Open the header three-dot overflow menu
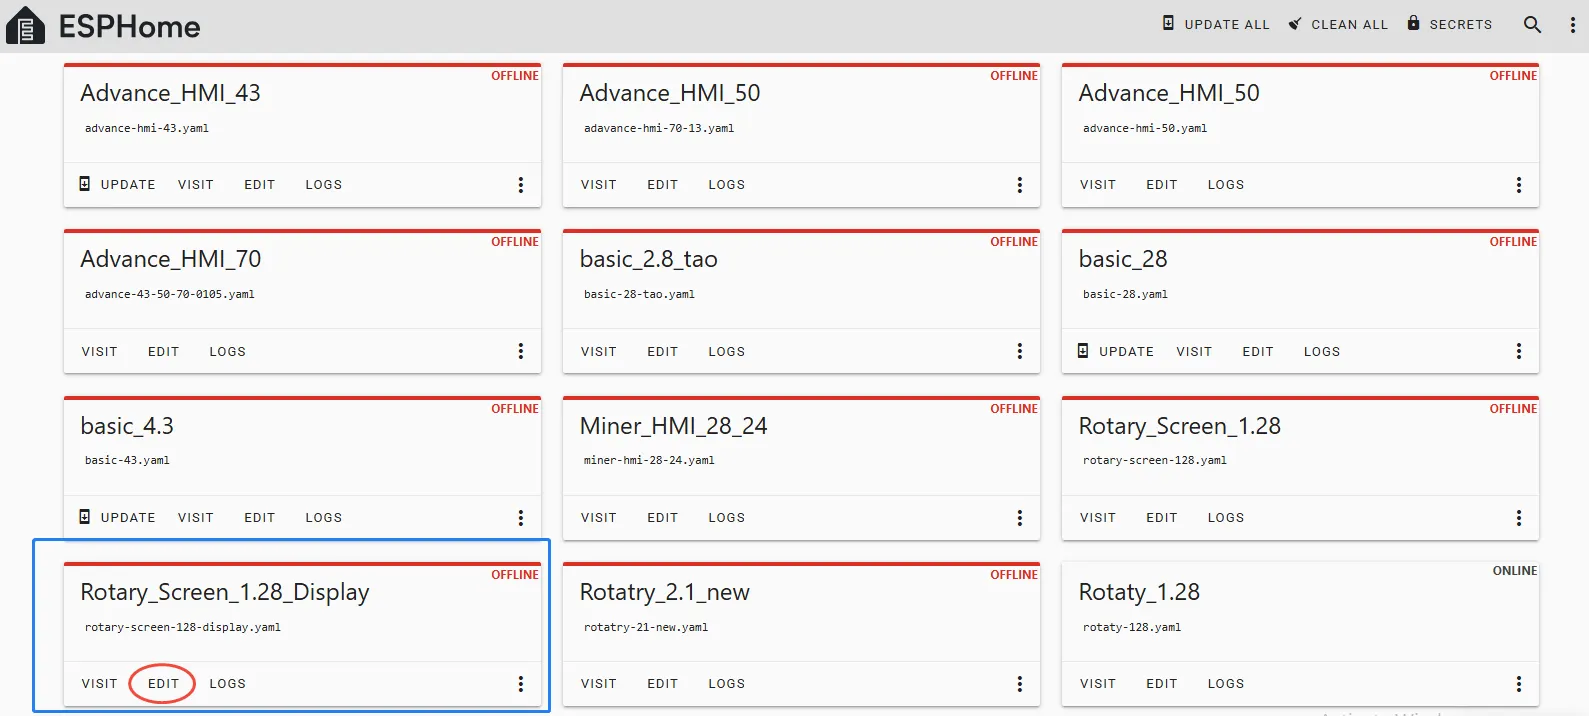Screen dimensions: 1589x716 click(x=1572, y=25)
